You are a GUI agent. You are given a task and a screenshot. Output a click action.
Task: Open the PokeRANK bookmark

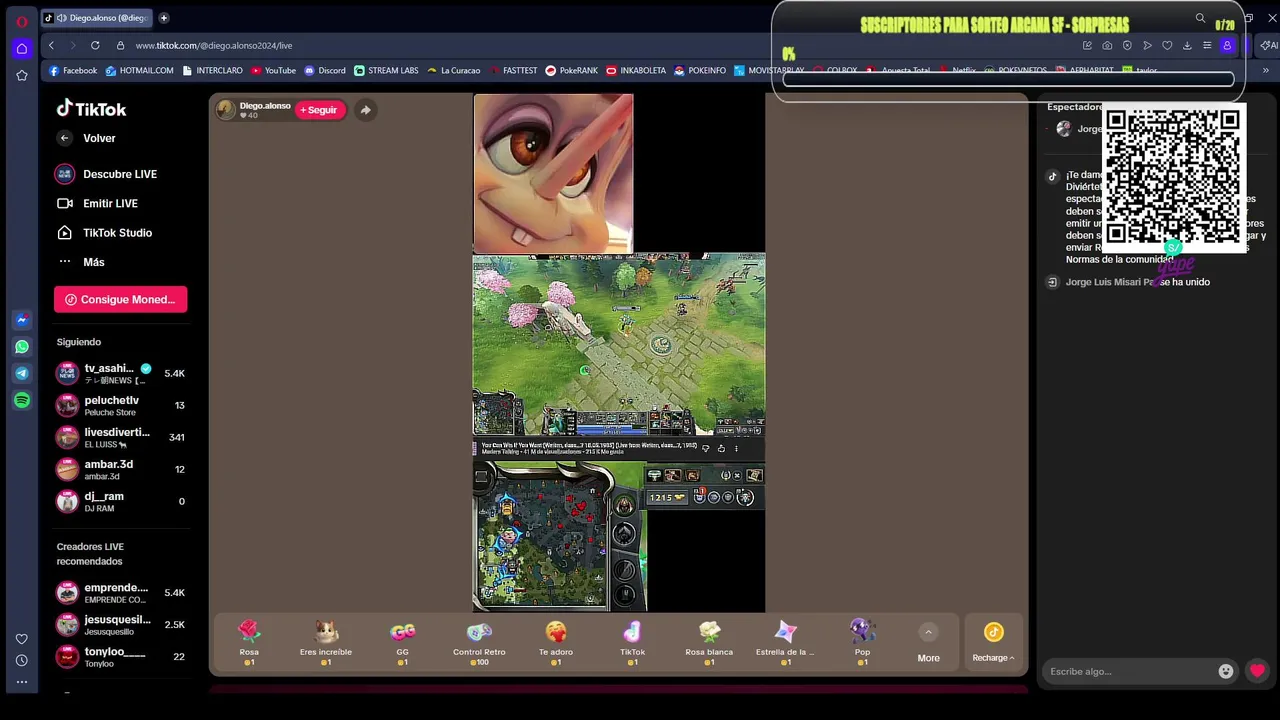571,71
